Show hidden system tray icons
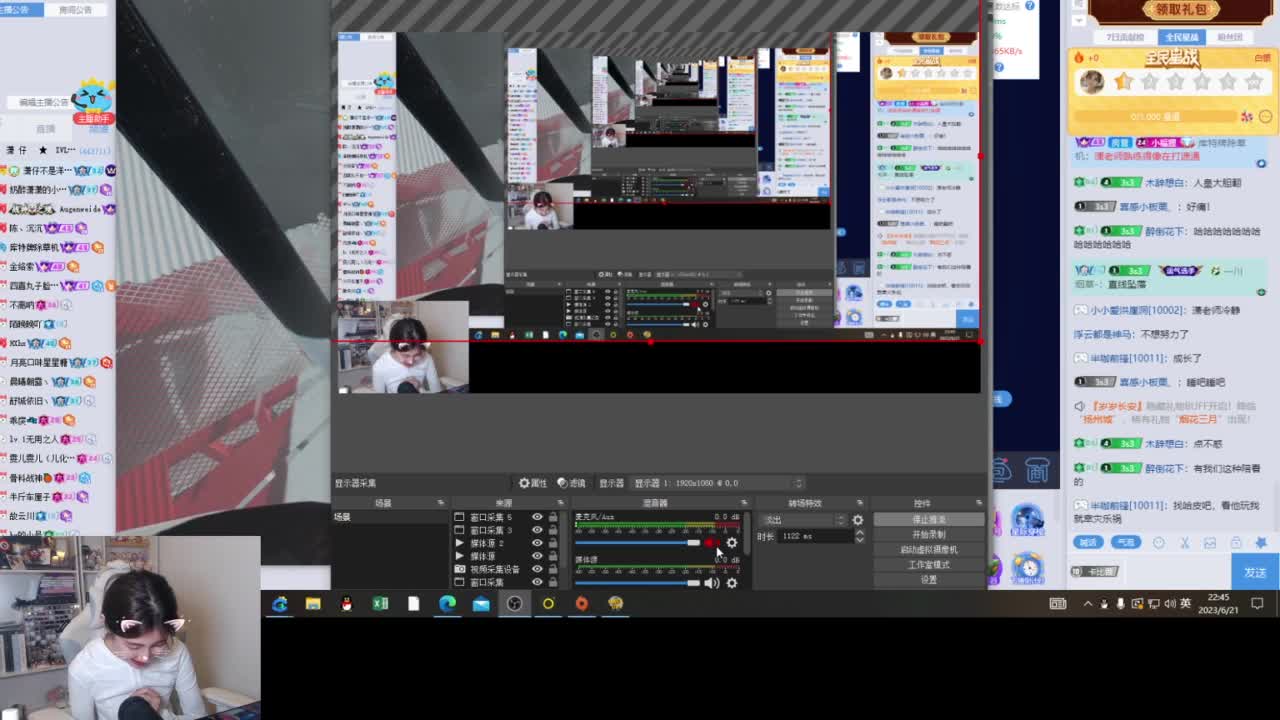The height and width of the screenshot is (720, 1280). click(1088, 604)
